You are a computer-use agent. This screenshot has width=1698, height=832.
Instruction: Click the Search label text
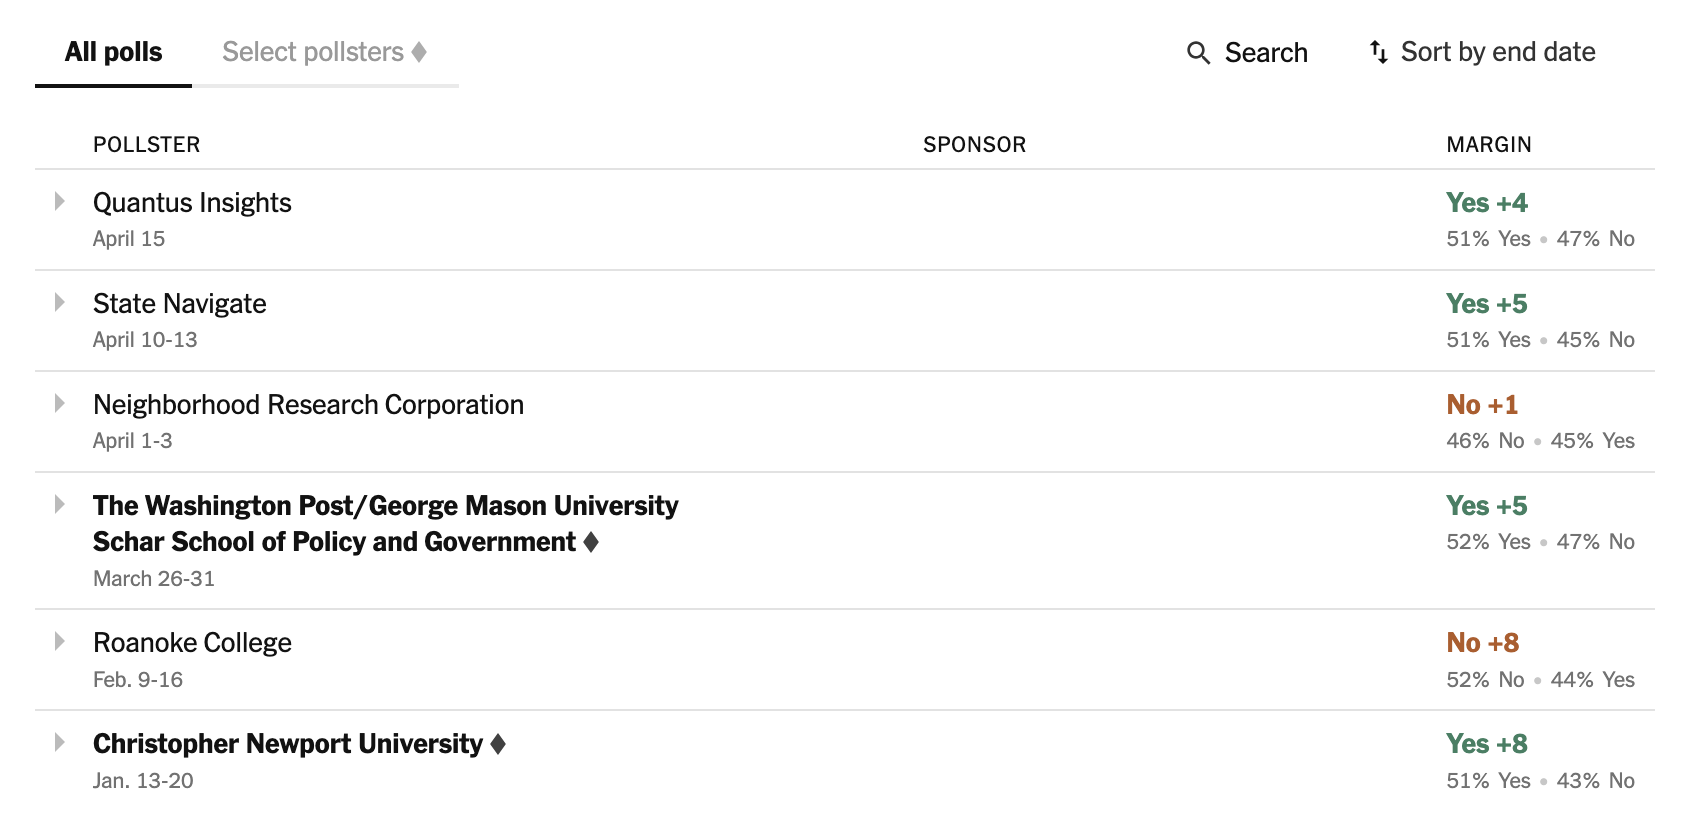(1266, 53)
